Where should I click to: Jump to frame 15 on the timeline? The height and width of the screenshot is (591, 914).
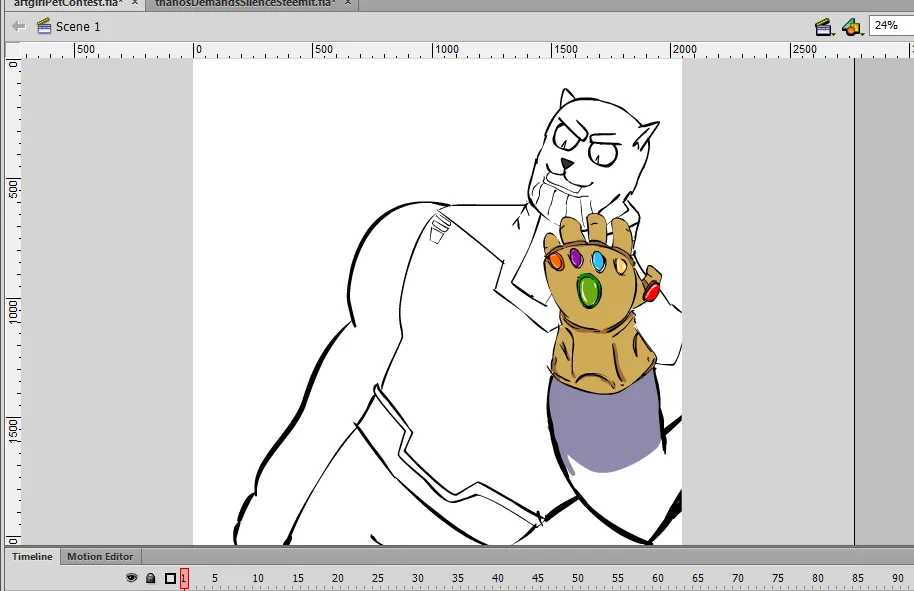pos(298,578)
